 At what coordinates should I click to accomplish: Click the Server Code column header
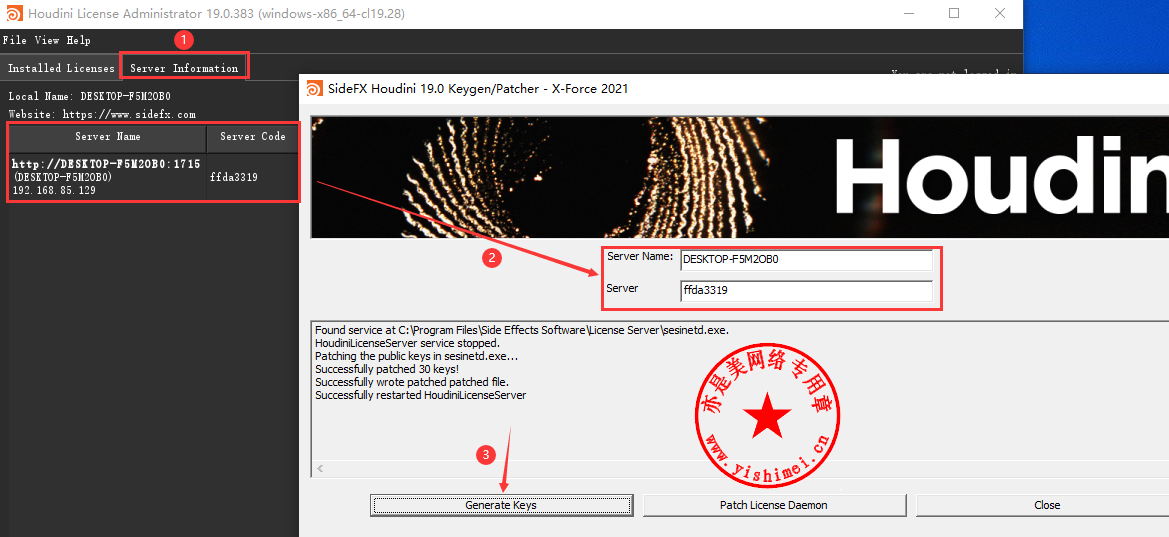tap(253, 137)
